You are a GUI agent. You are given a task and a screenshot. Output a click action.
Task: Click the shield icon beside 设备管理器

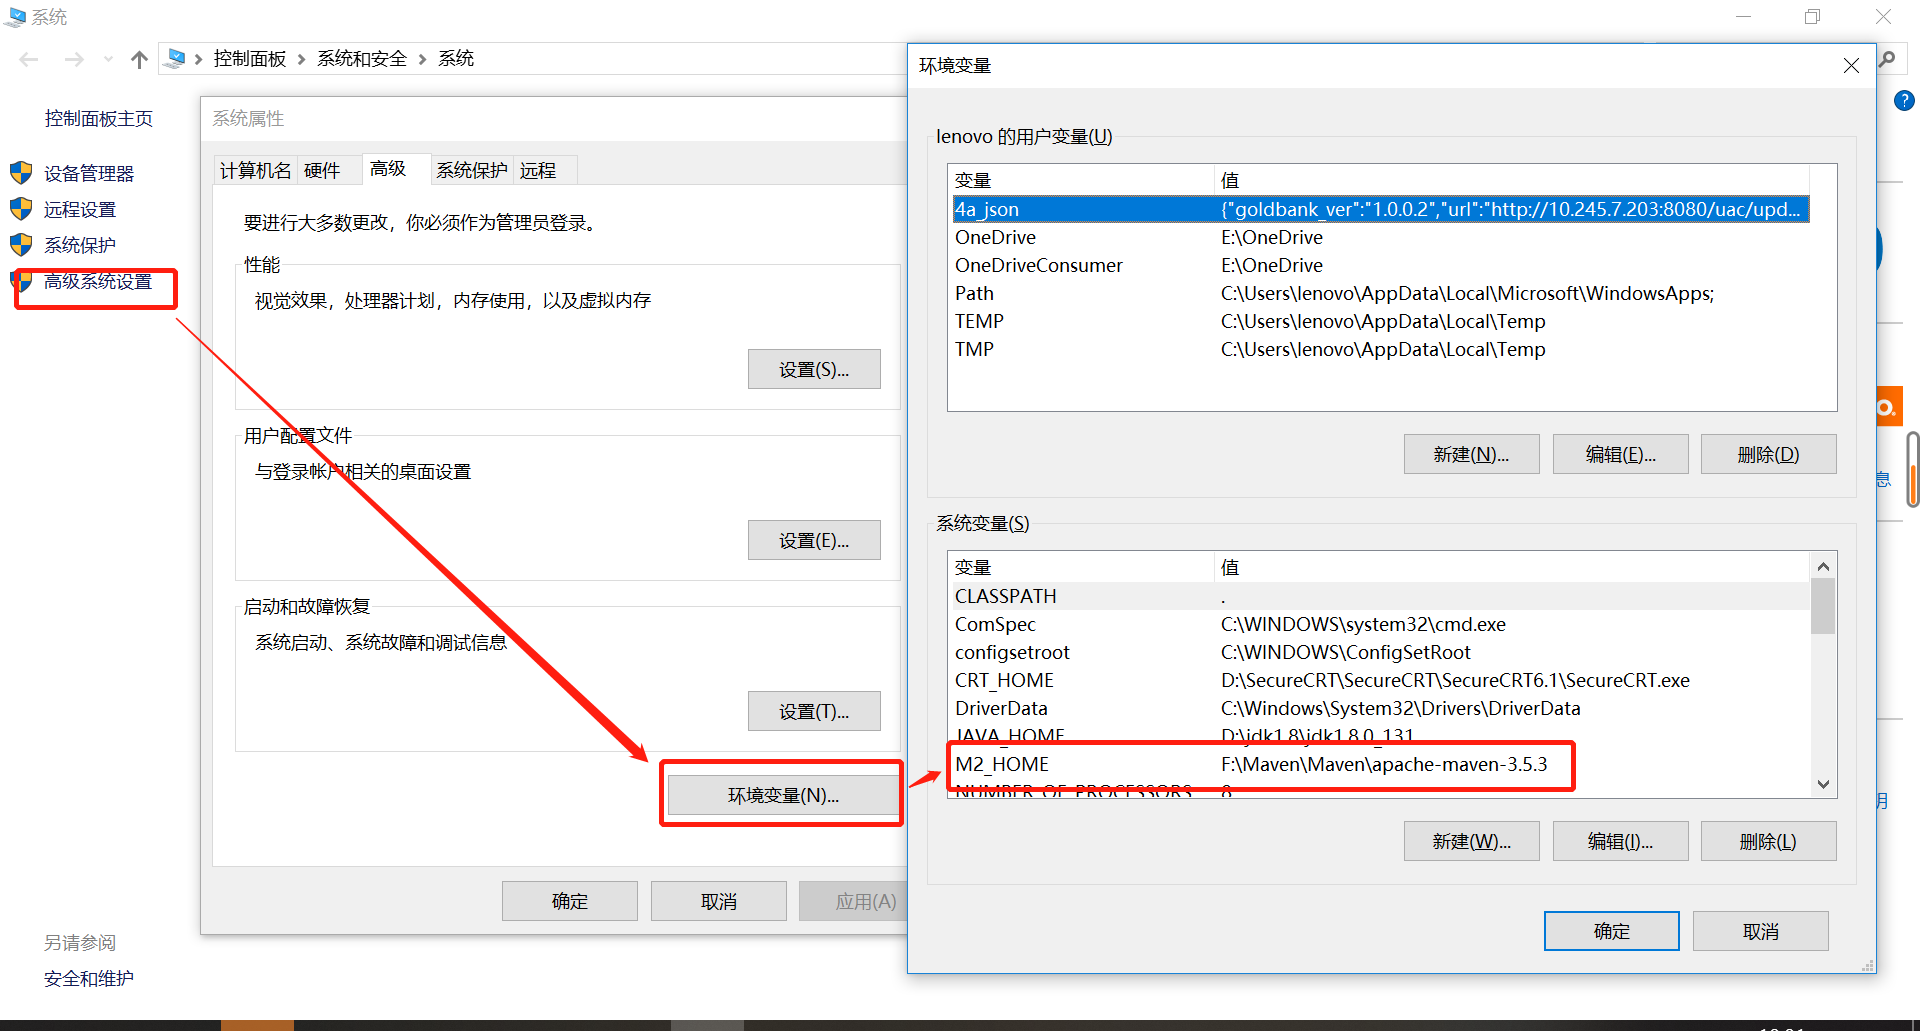pyautogui.click(x=21, y=173)
